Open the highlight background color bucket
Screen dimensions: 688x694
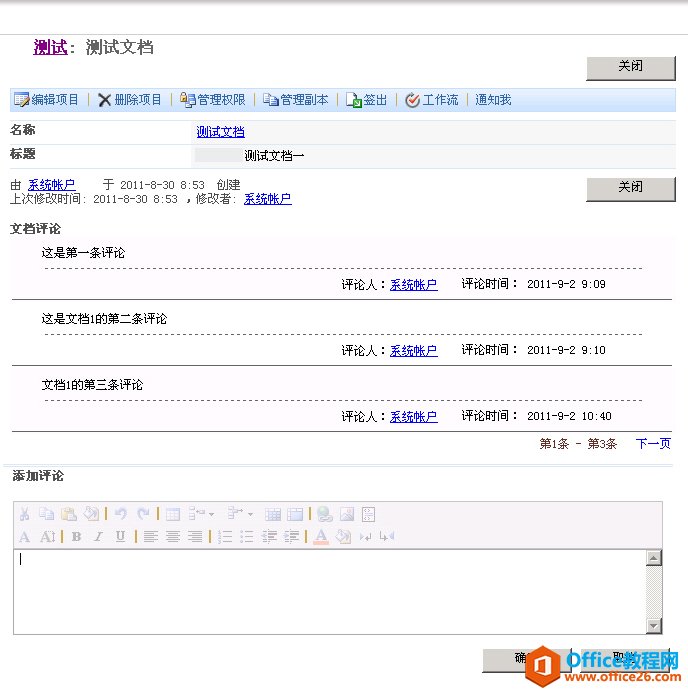343,537
